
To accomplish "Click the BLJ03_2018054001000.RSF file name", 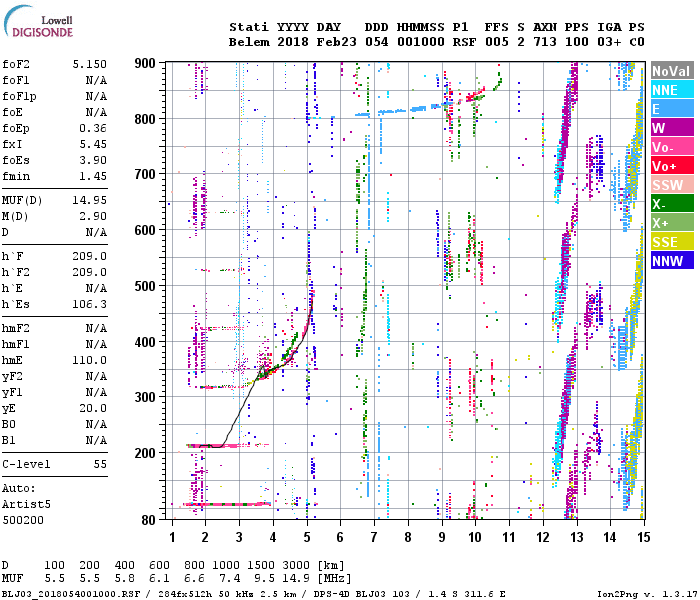I will tap(71, 594).
